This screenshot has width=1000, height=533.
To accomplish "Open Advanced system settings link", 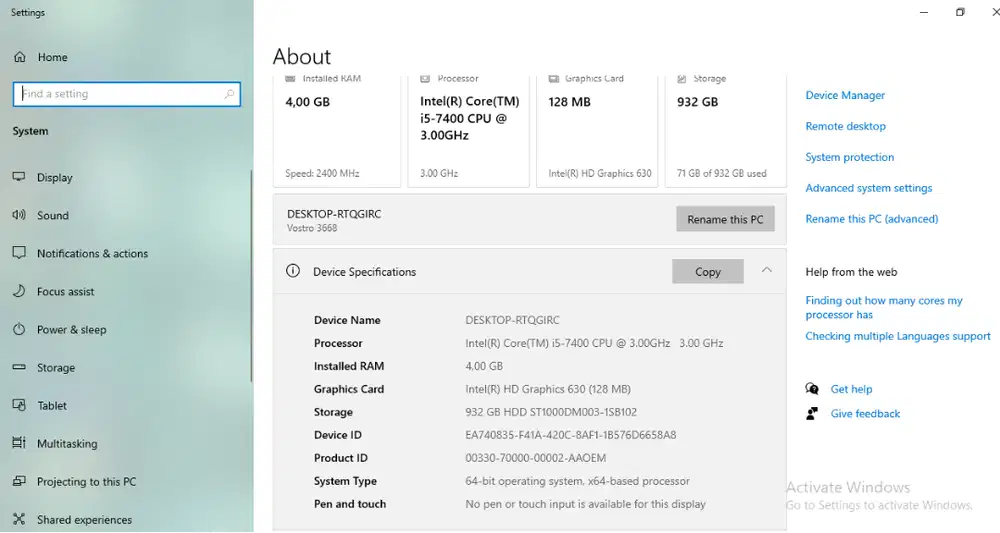I will [x=868, y=188].
